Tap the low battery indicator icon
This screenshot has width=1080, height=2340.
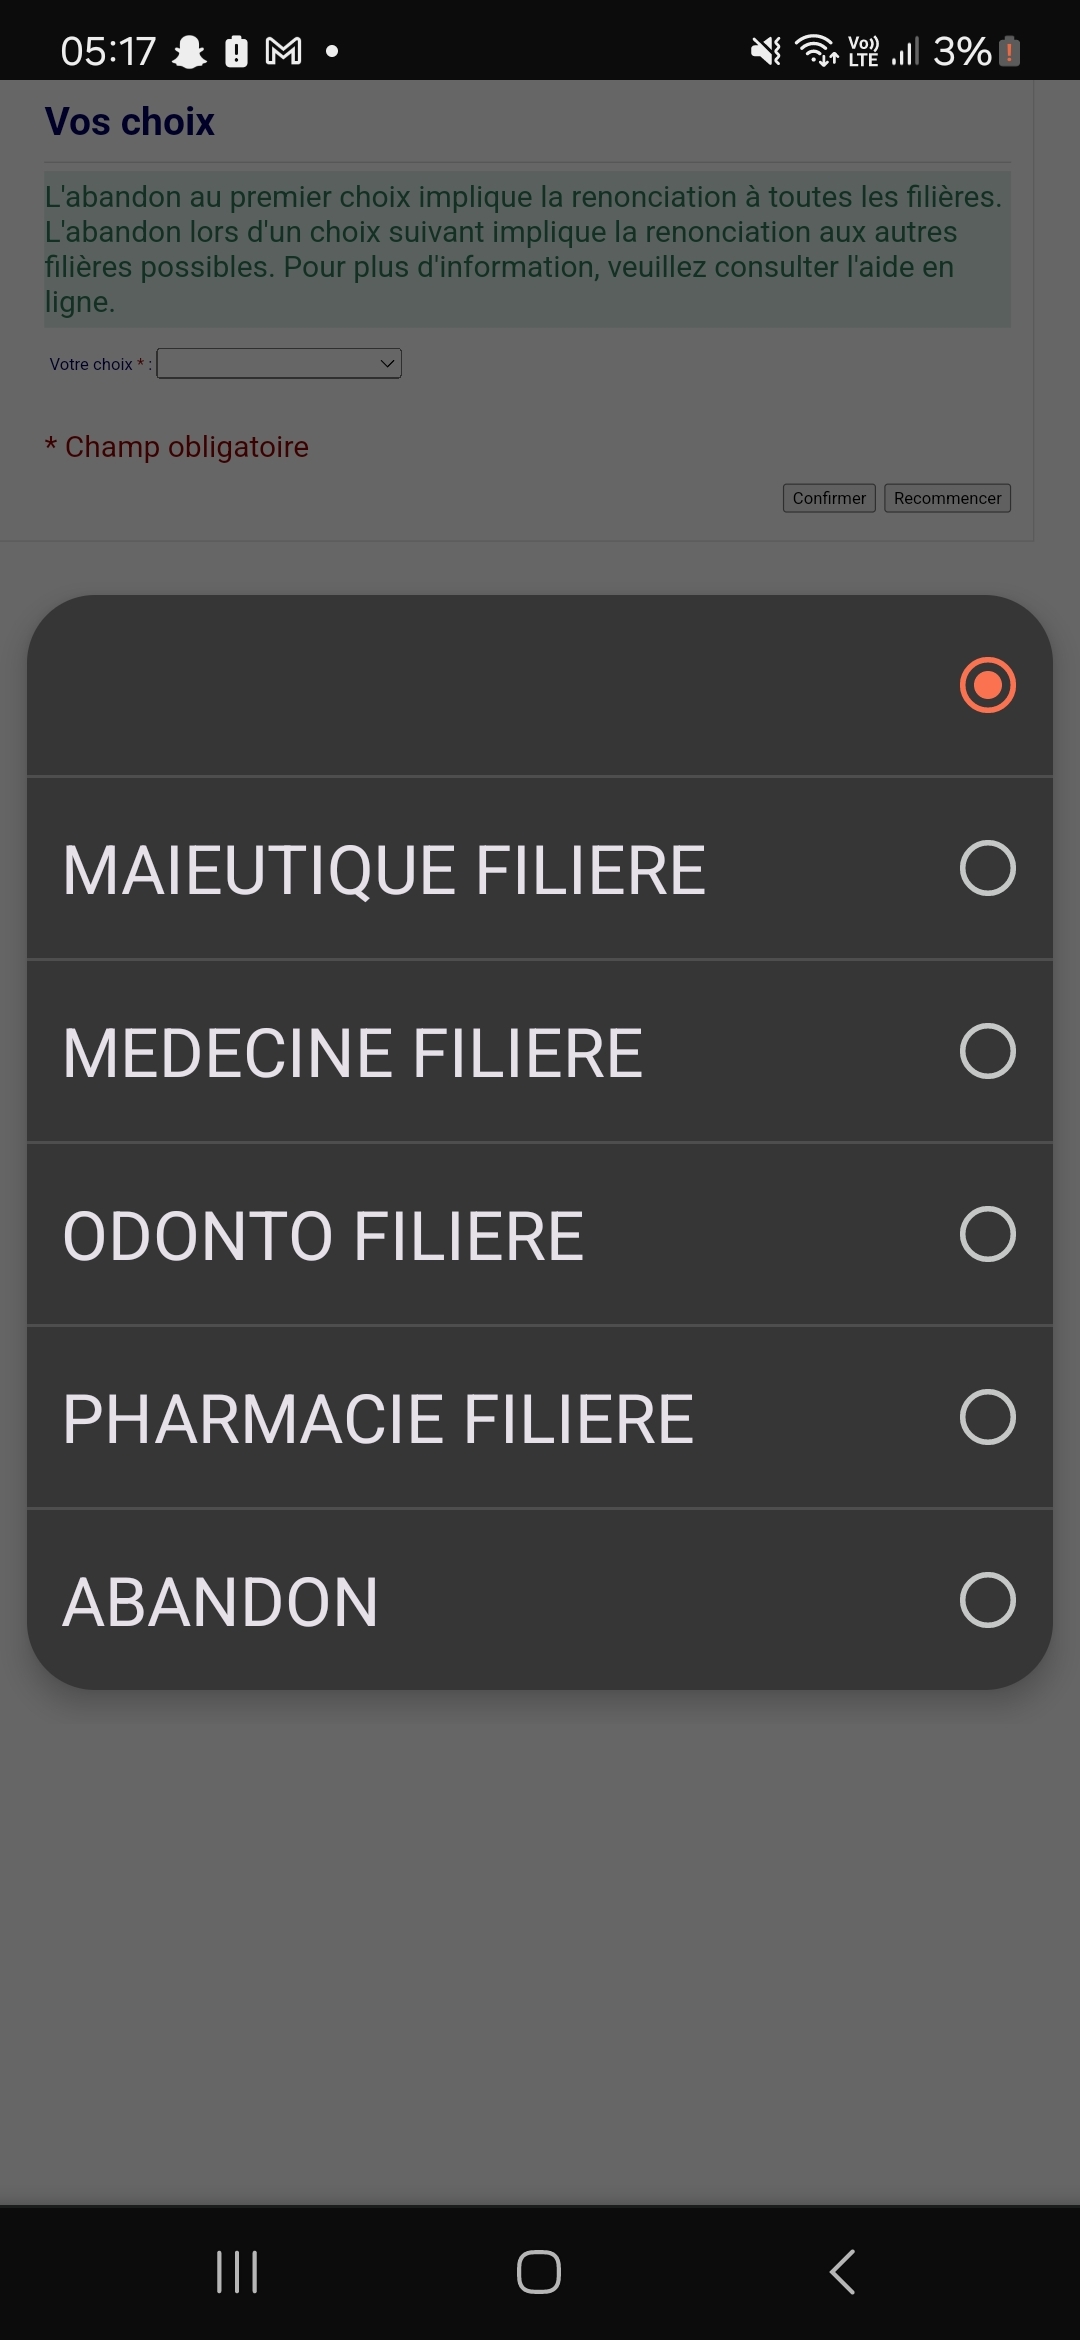pyautogui.click(x=1010, y=51)
